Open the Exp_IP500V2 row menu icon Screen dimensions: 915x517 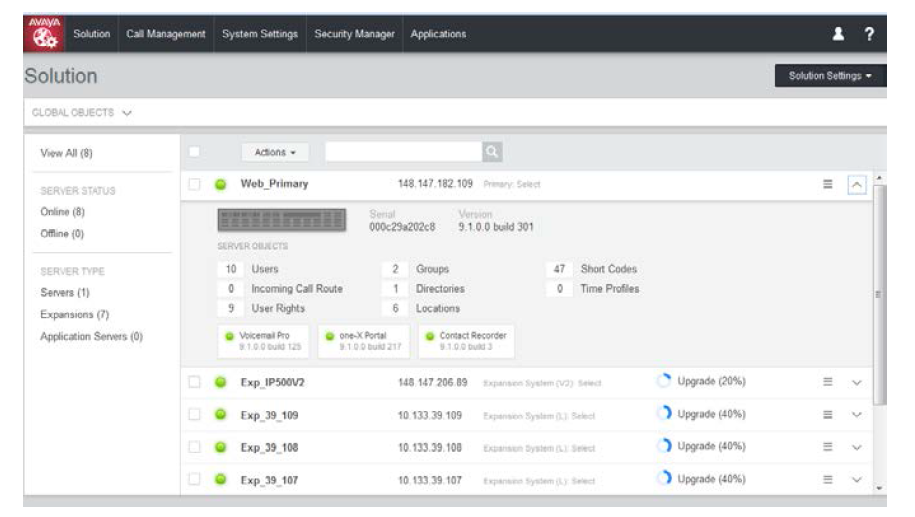pos(827,382)
